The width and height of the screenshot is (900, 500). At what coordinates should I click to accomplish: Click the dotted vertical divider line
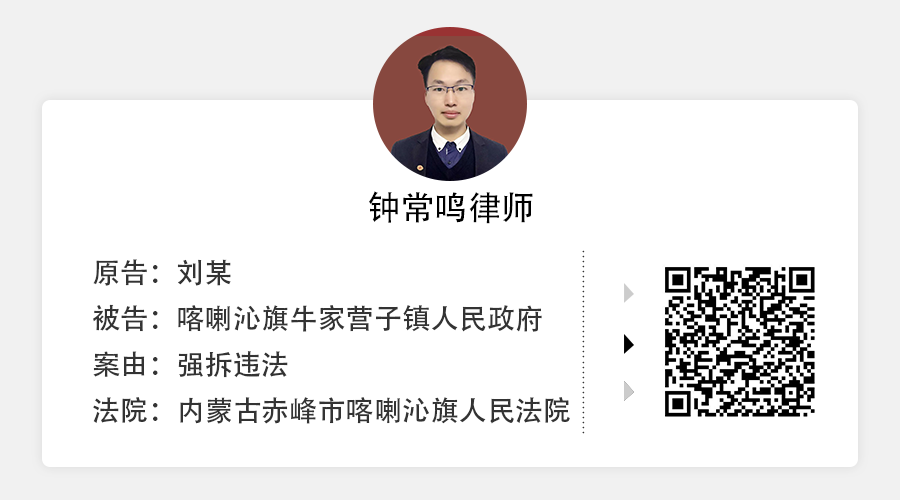tap(583, 342)
